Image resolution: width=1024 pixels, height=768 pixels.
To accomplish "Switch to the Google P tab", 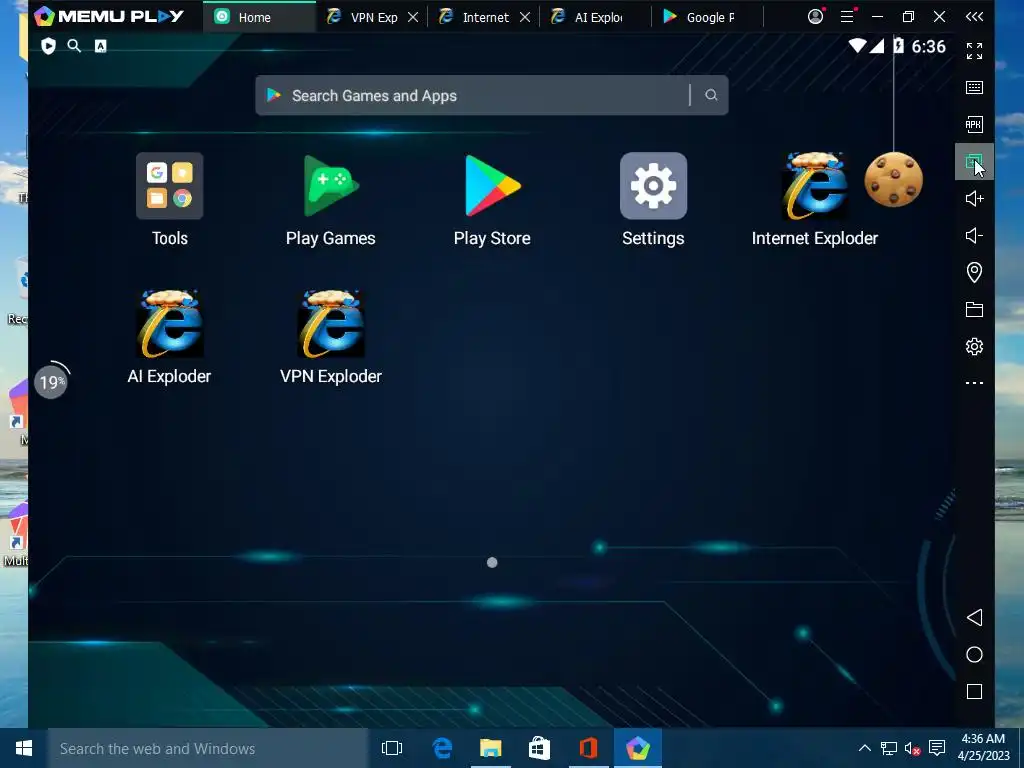I will (x=708, y=17).
